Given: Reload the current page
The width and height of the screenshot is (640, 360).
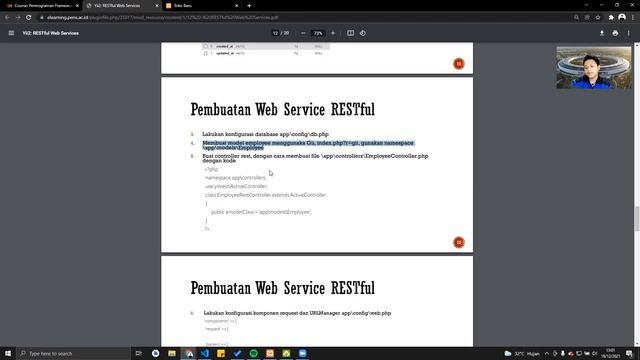Looking at the screenshot, I should [x=29, y=18].
